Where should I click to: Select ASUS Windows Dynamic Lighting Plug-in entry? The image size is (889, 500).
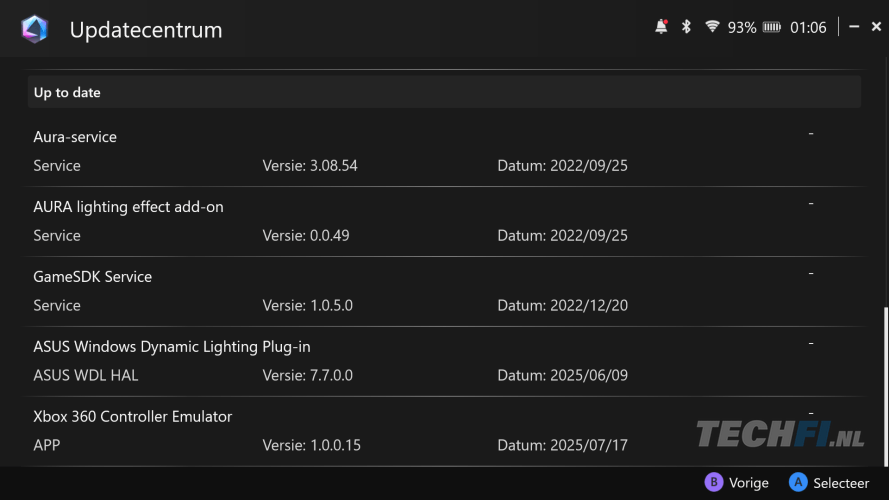click(x=172, y=347)
